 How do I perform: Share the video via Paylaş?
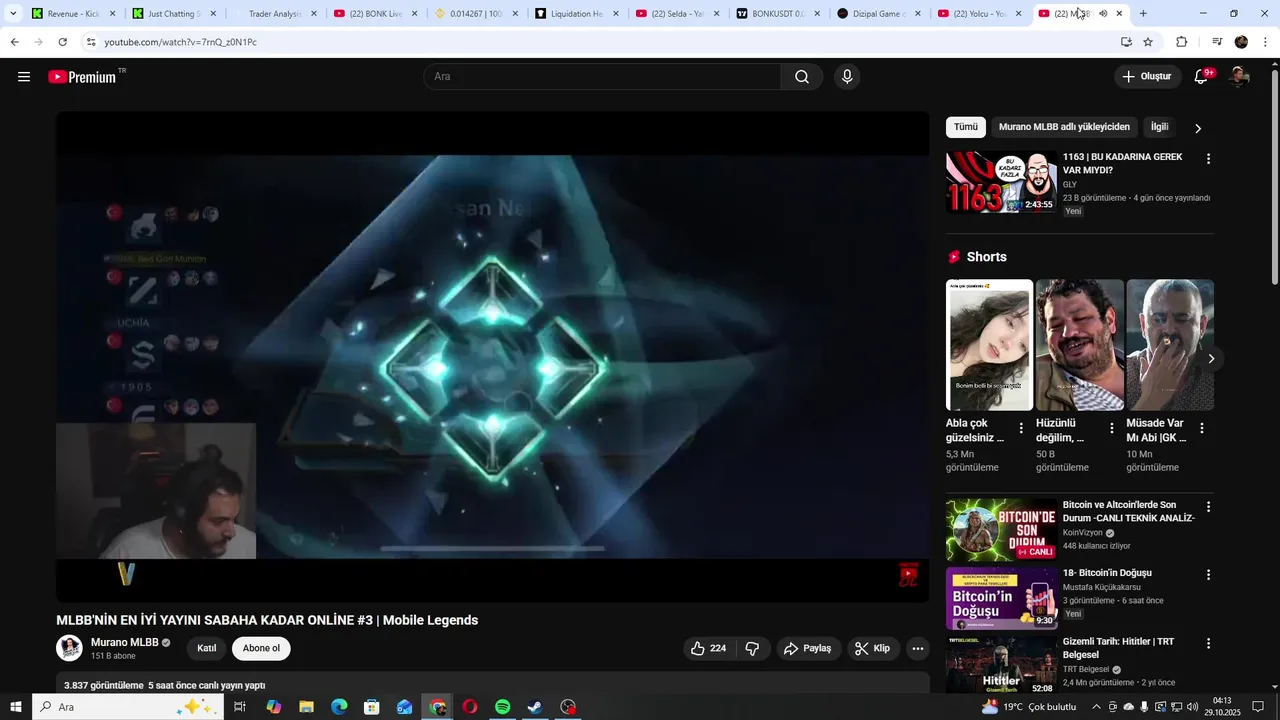coord(808,648)
